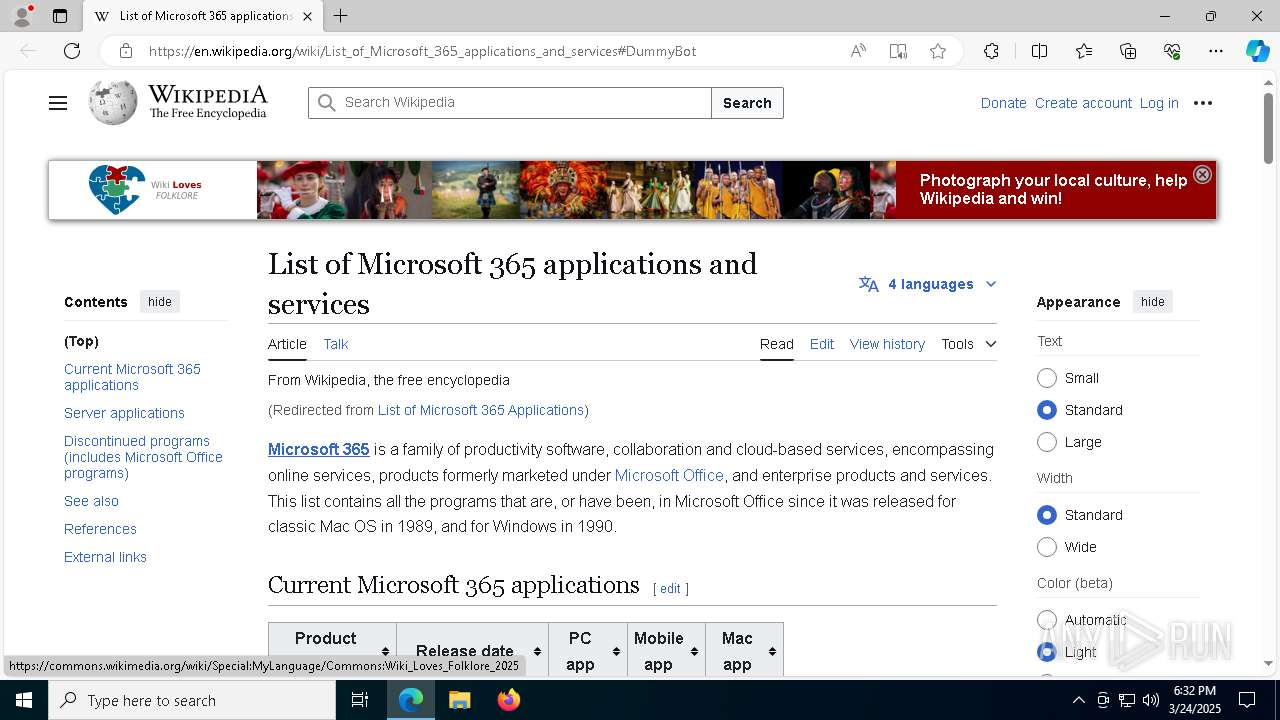Open the Microsoft 365 article link

pos(318,450)
